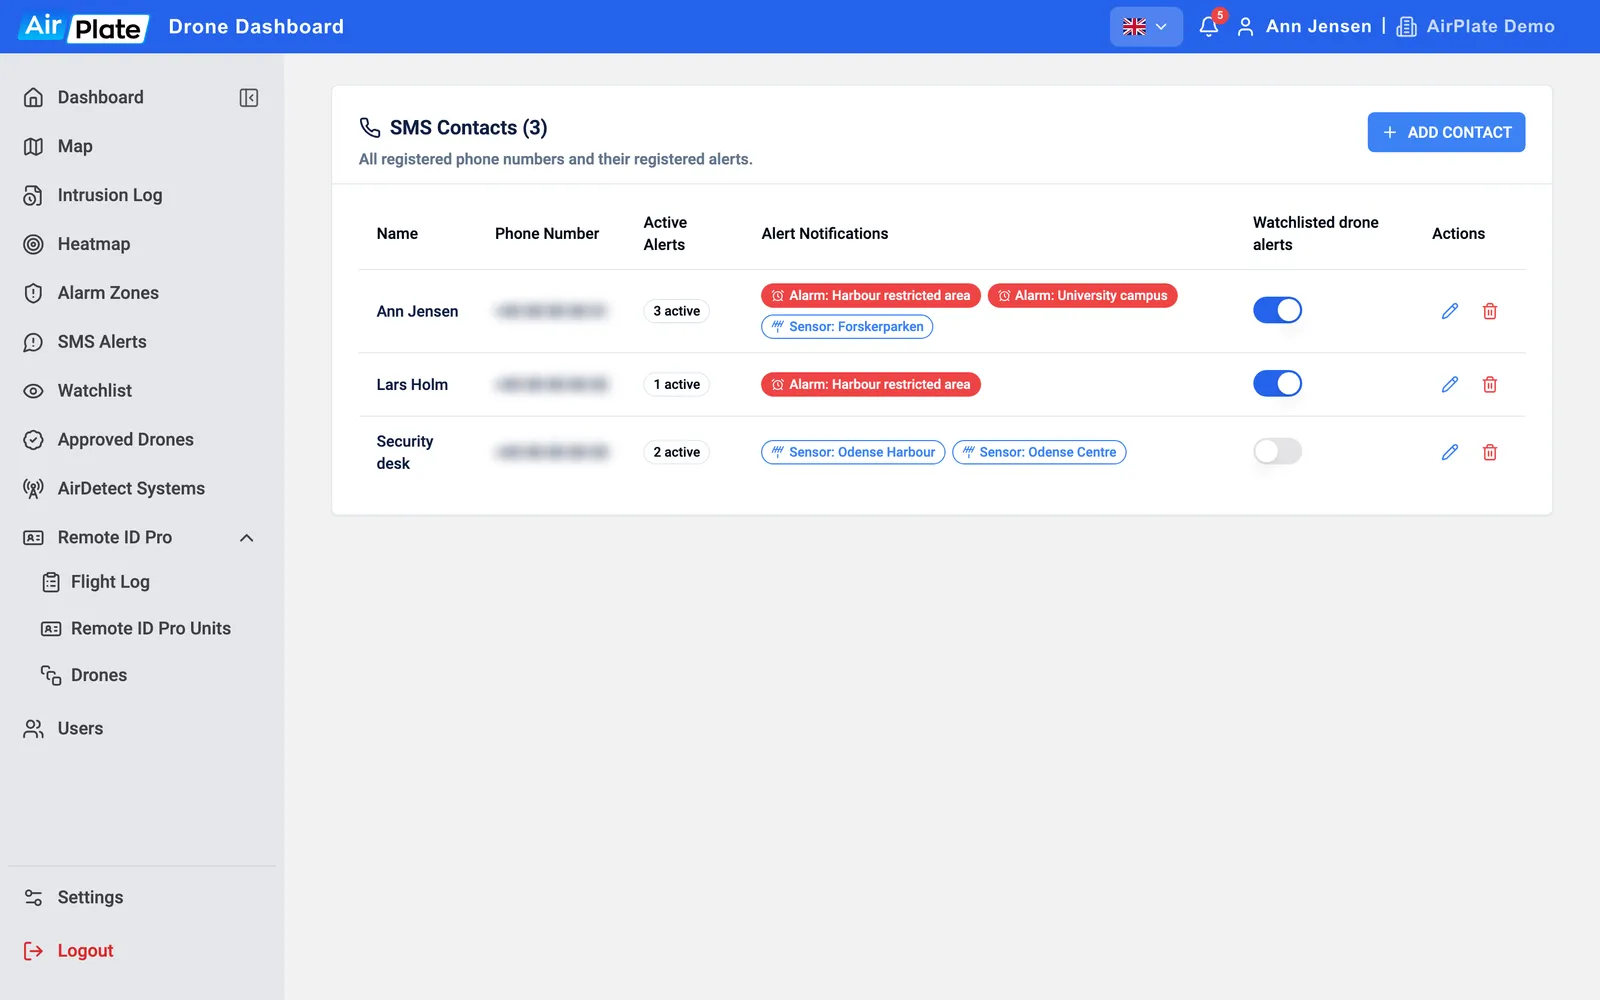Click the AirDetect Systems antenna icon
The height and width of the screenshot is (1000, 1600).
click(33, 488)
